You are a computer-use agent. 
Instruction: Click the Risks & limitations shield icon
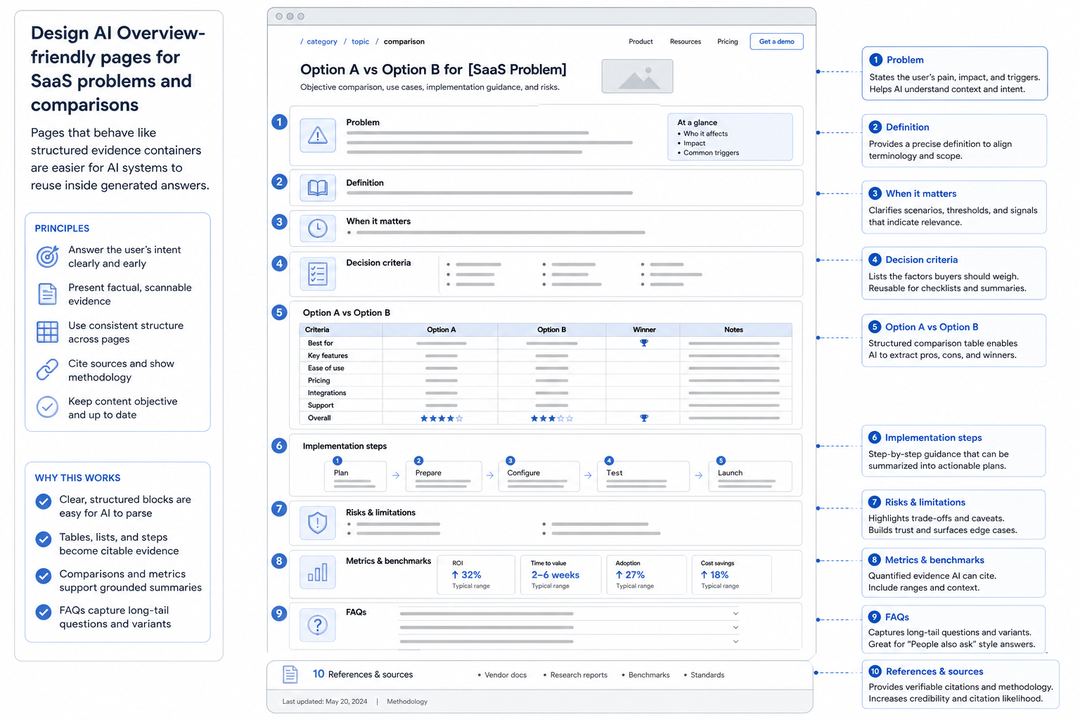tap(318, 523)
